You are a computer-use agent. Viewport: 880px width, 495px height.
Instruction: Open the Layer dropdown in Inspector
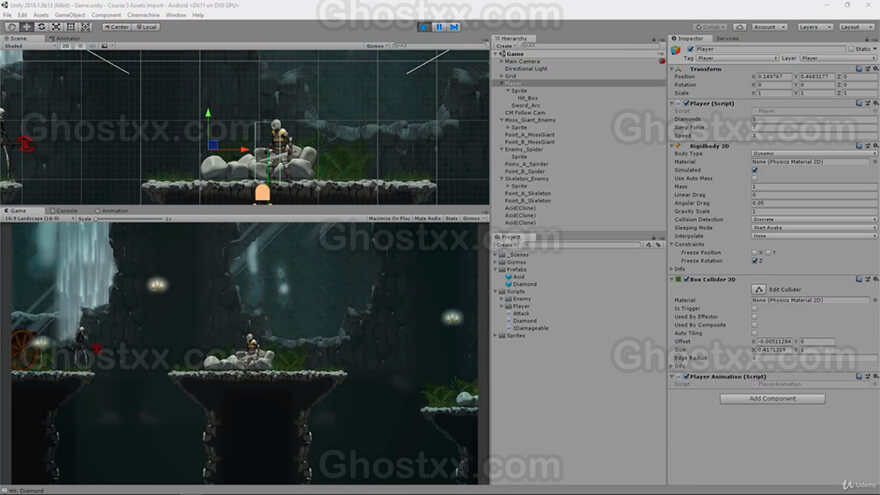click(838, 58)
